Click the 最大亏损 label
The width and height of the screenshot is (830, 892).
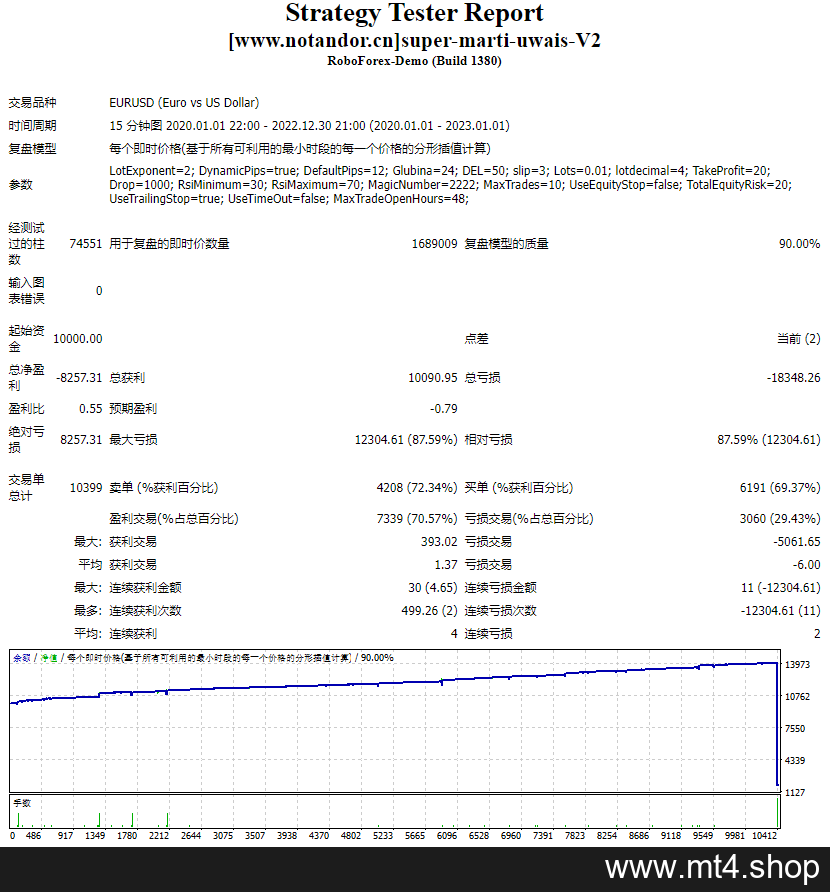coord(133,440)
